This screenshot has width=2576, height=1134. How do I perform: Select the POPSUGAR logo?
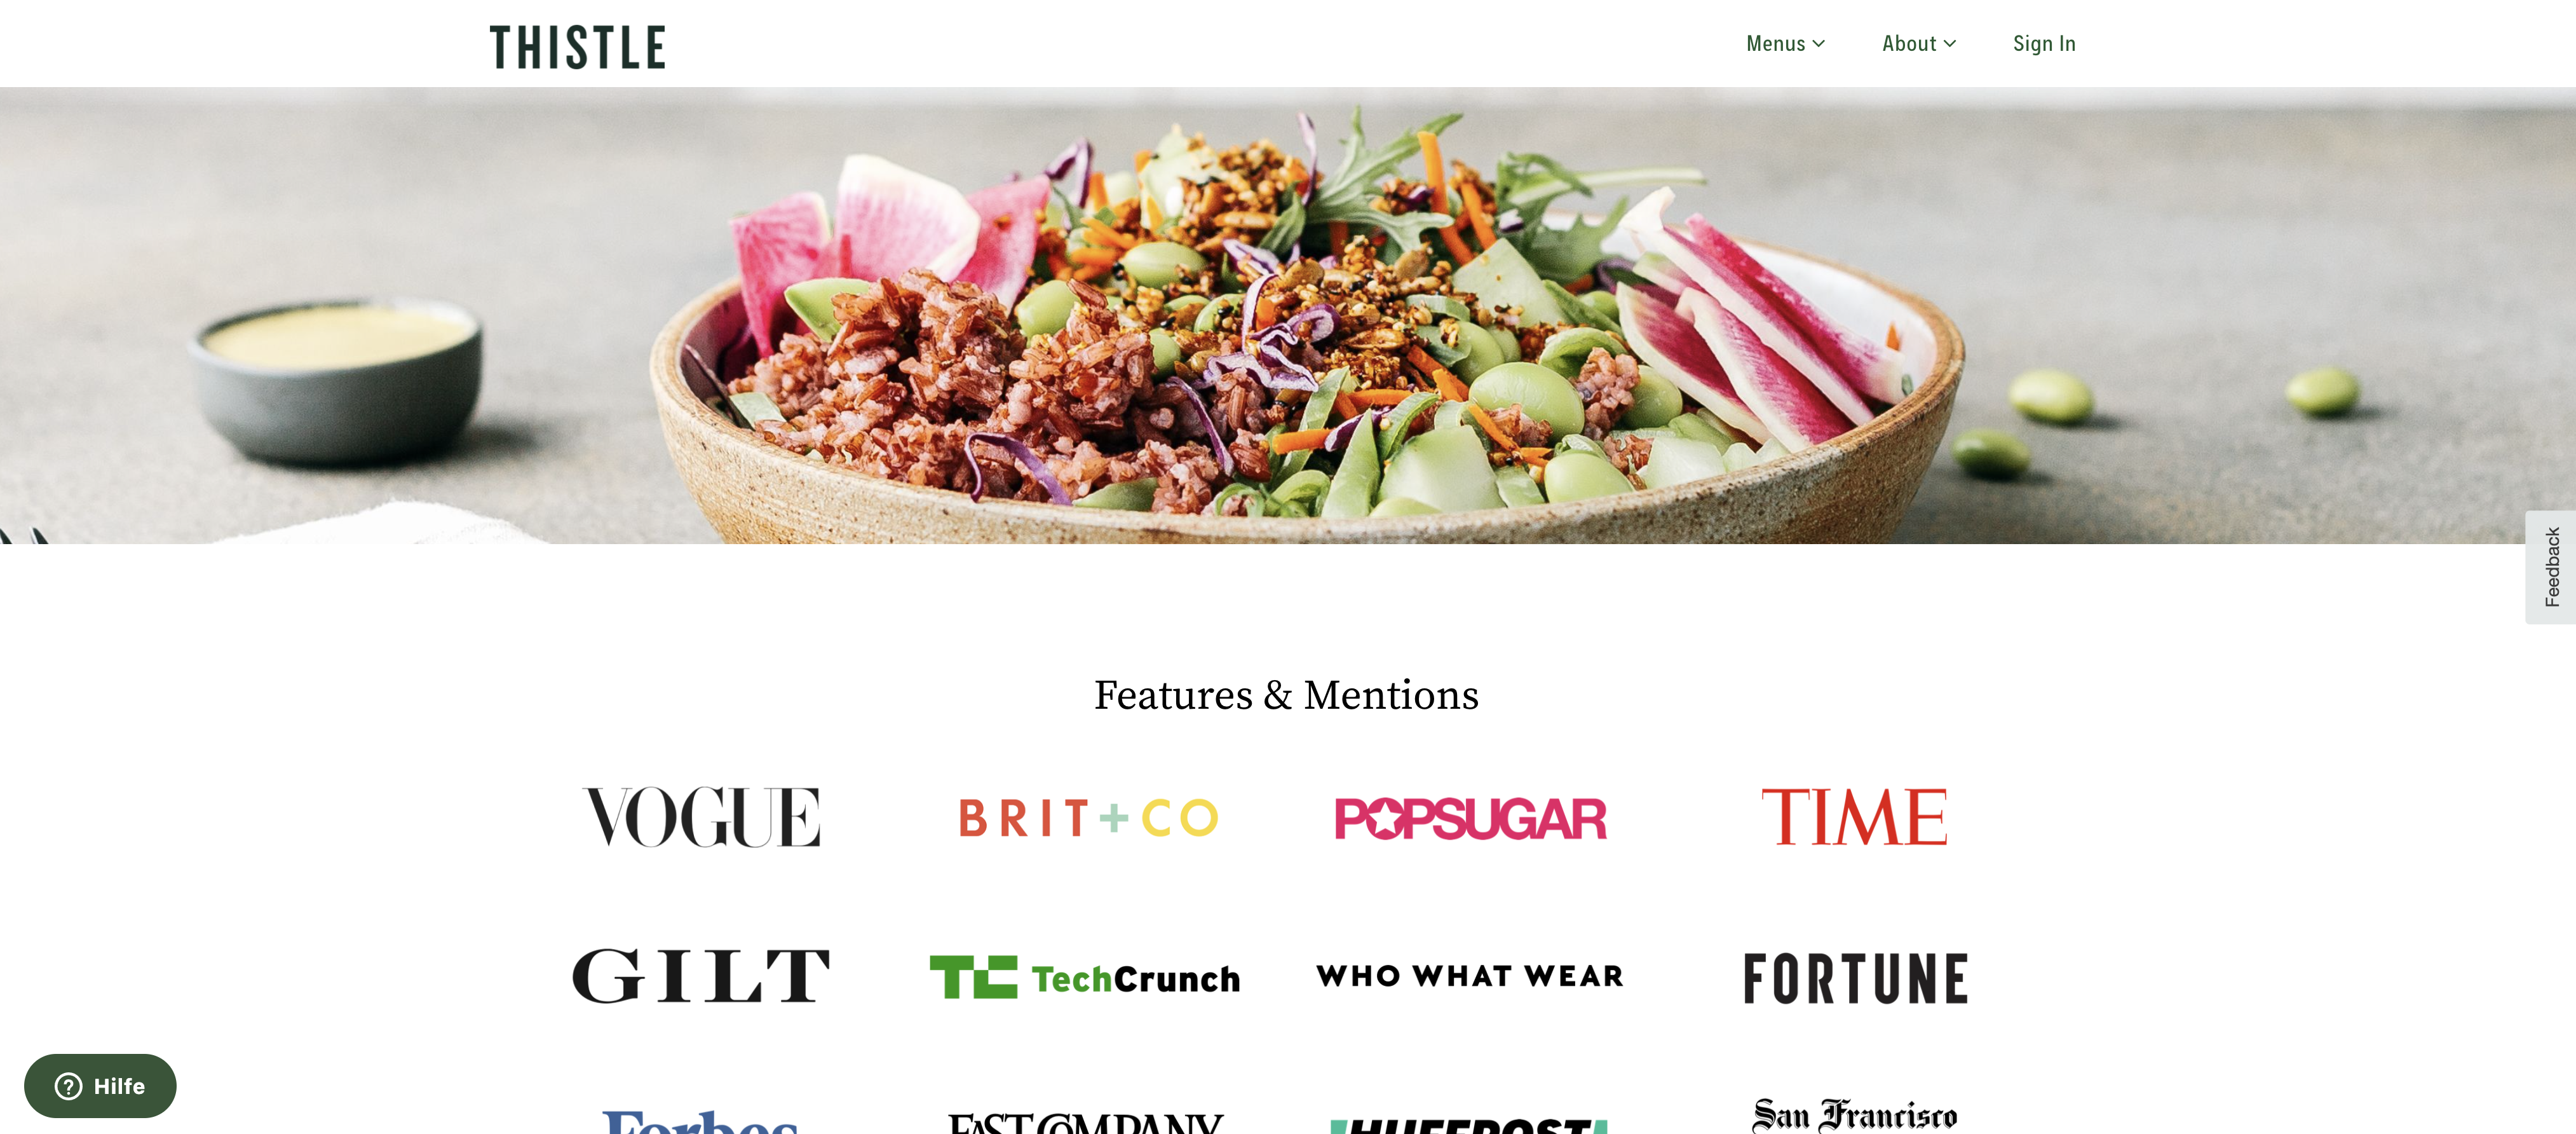click(x=1470, y=818)
